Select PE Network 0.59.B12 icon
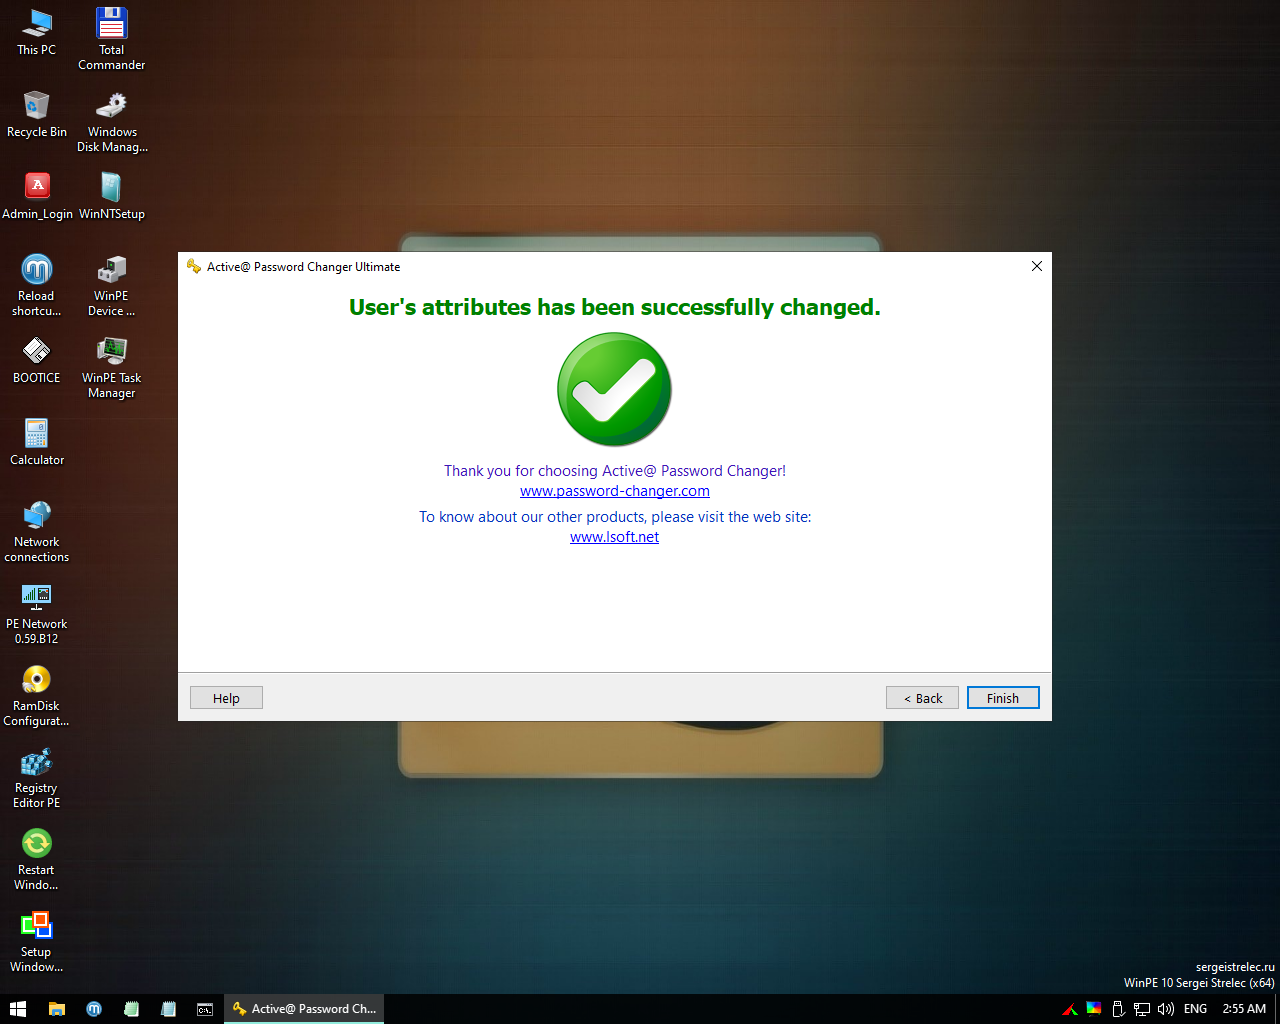This screenshot has height=1024, width=1280. click(37, 613)
